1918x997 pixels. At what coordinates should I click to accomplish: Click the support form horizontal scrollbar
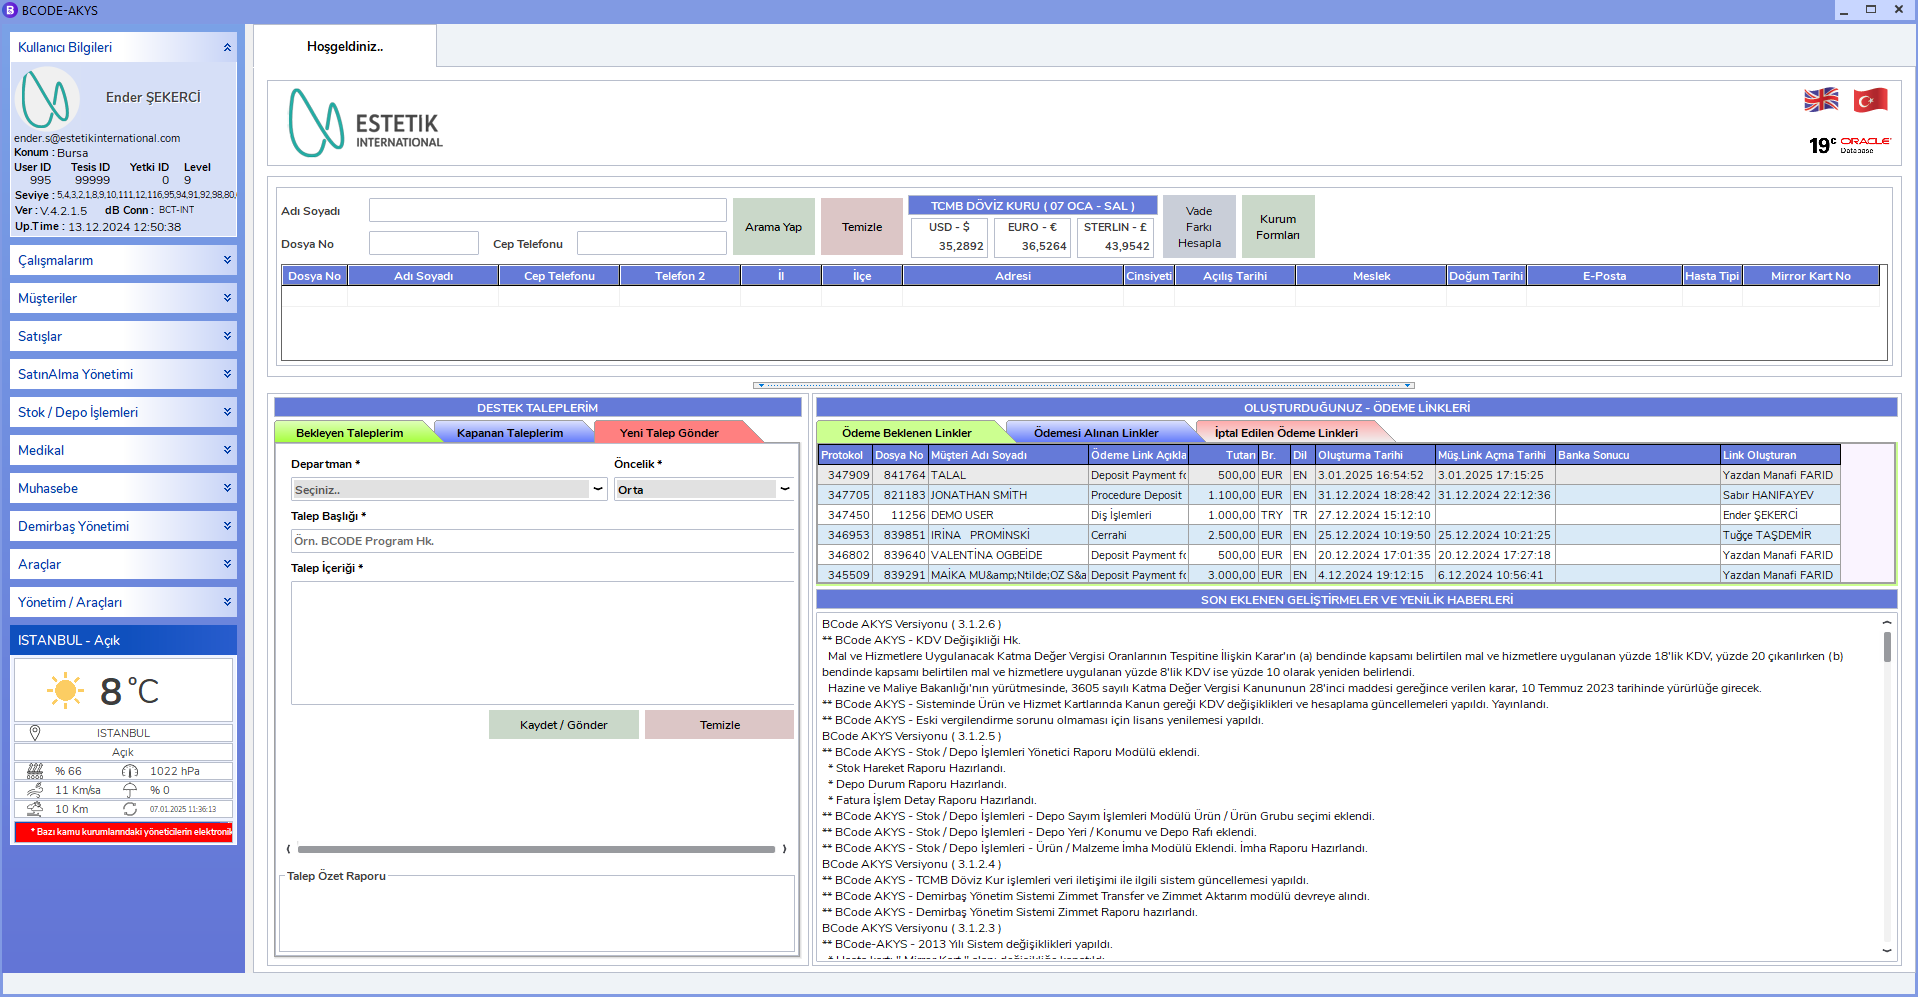(x=536, y=849)
